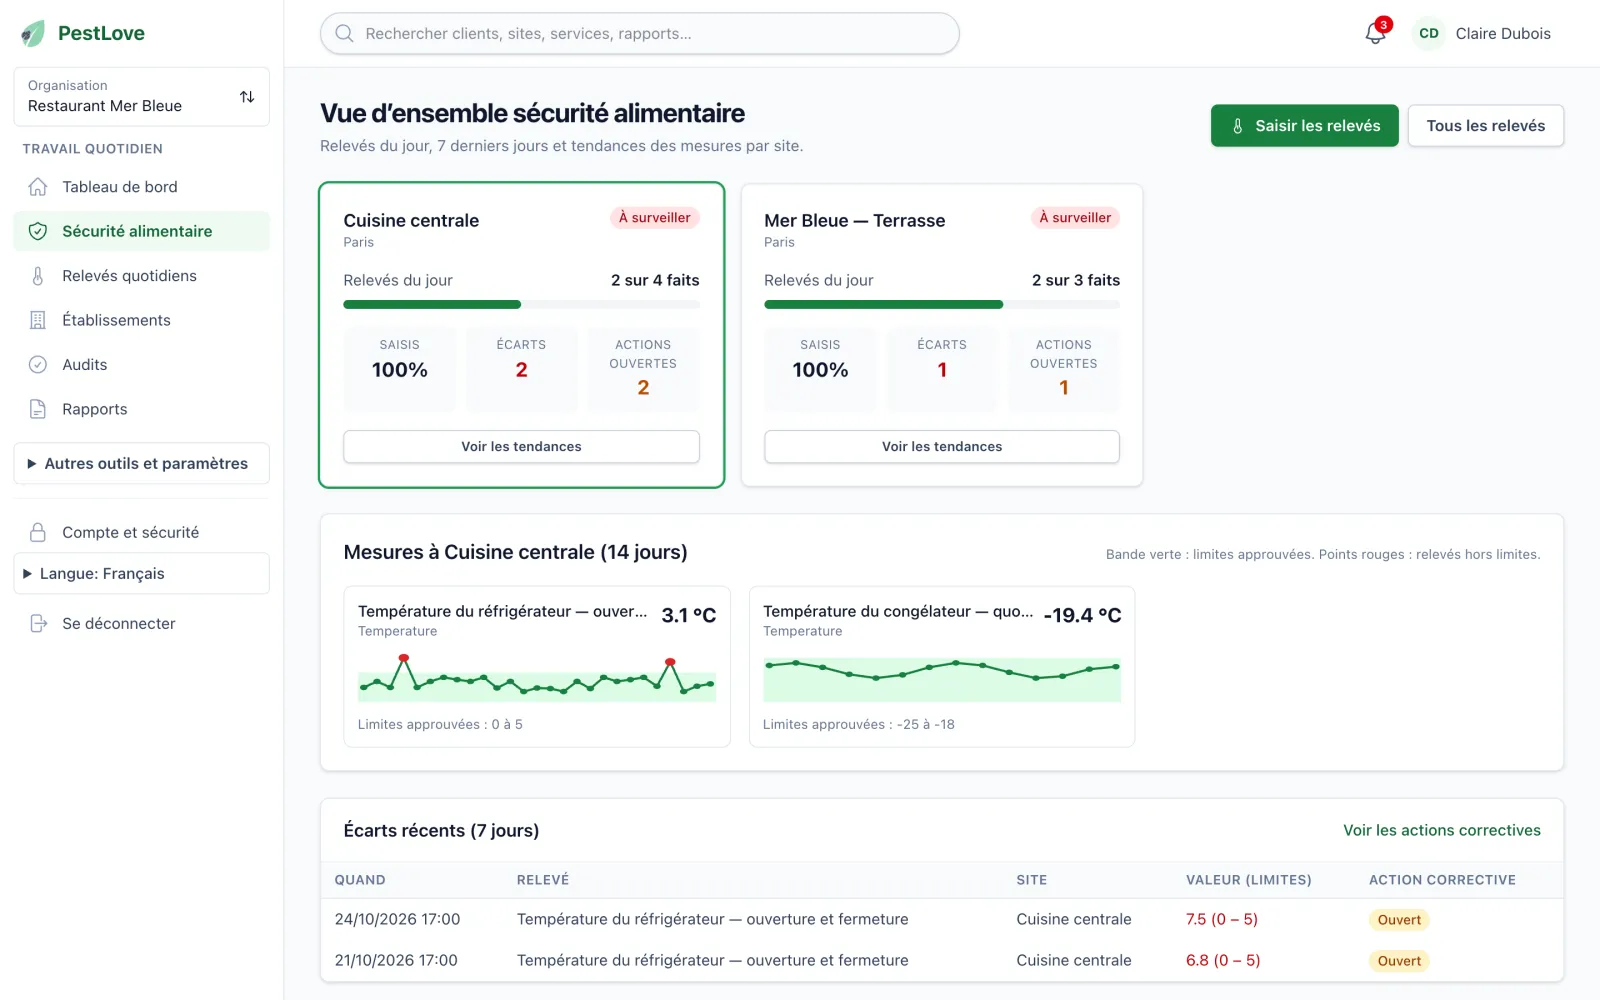This screenshot has height=1000, width=1600.
Task: Click the Tableau de bord home icon
Action: [38, 187]
